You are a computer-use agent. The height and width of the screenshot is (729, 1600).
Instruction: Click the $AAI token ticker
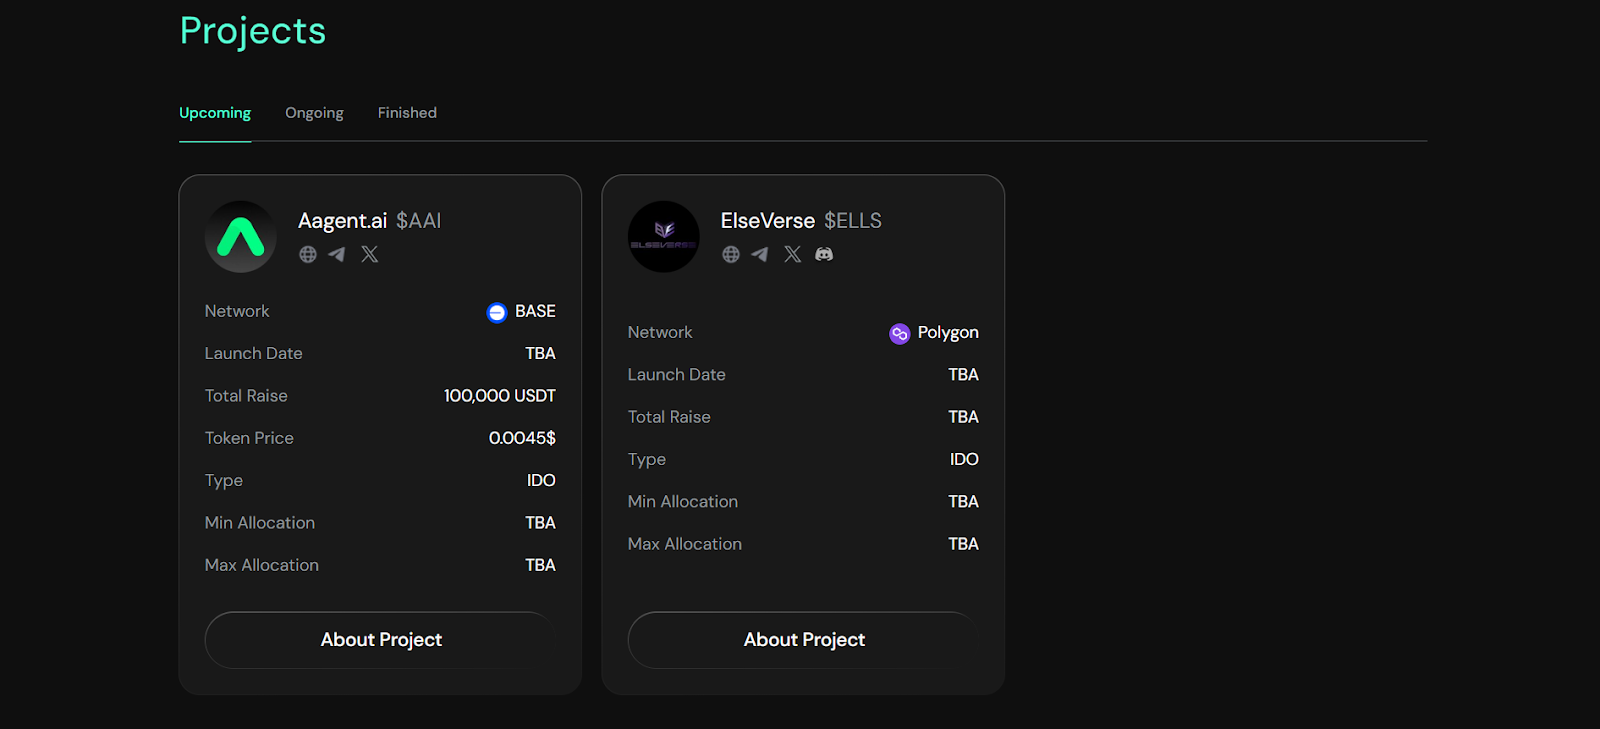pyautogui.click(x=418, y=221)
